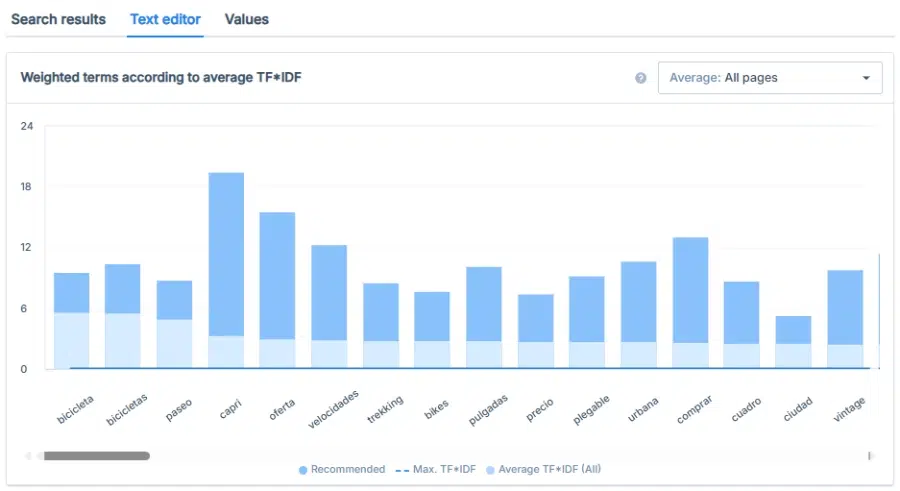Toggle the Recommended legend item

coord(347,469)
